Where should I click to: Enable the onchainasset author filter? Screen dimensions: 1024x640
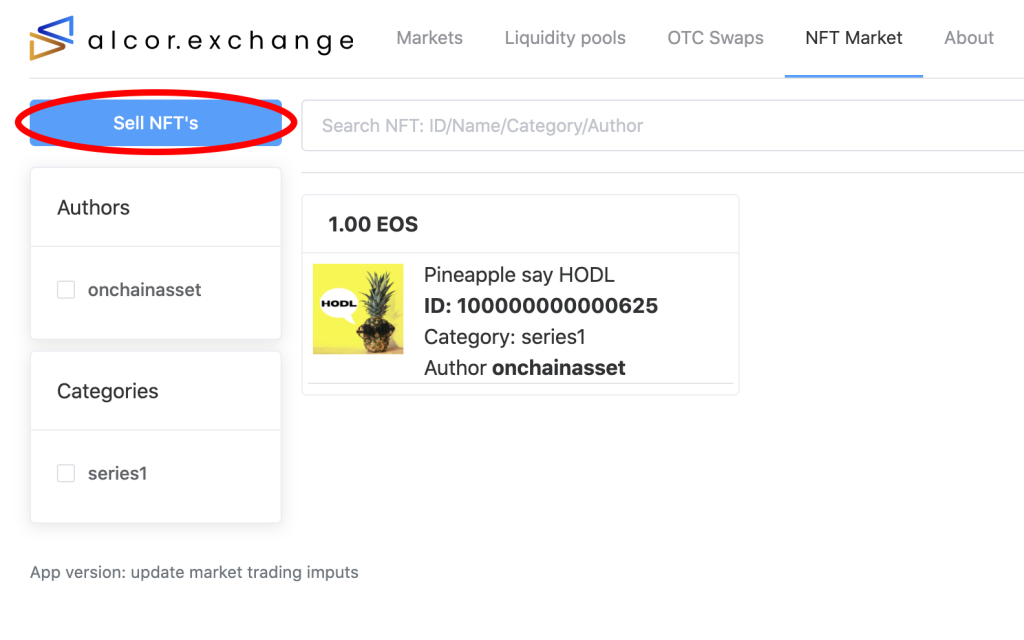coord(65,289)
